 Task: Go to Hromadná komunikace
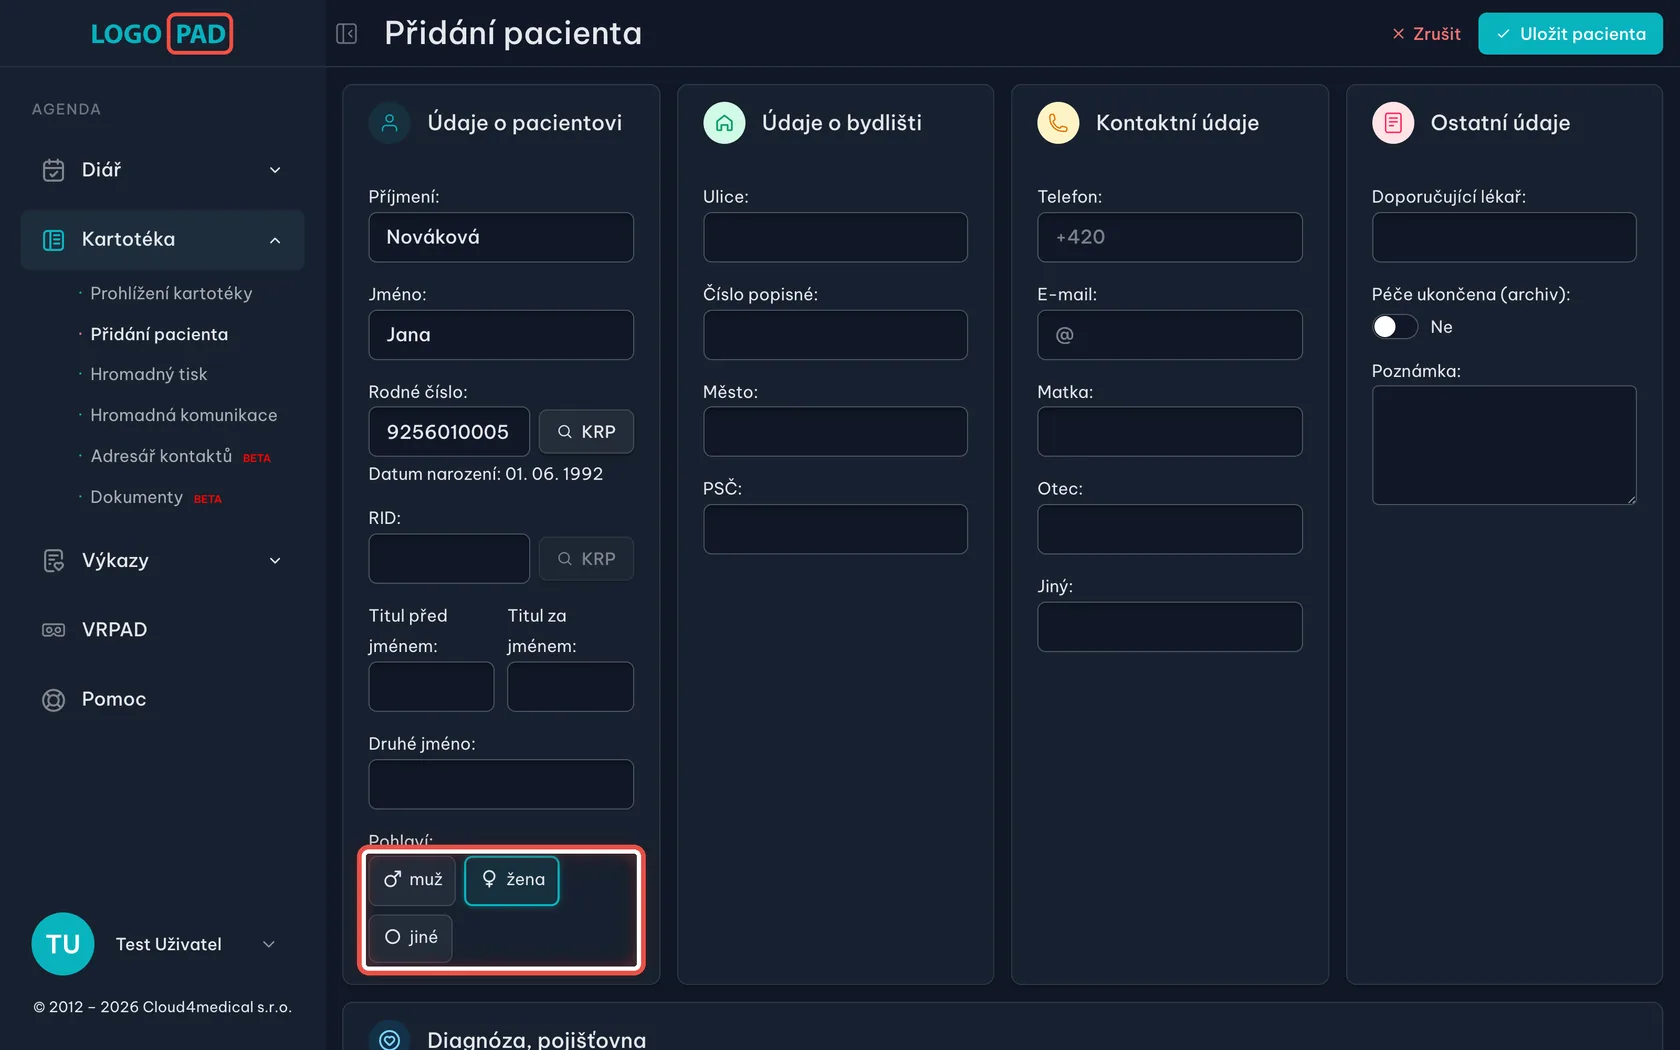pyautogui.click(x=184, y=416)
